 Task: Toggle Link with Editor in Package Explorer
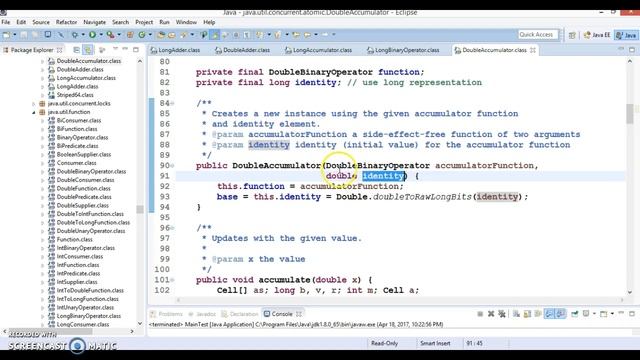[88, 50]
